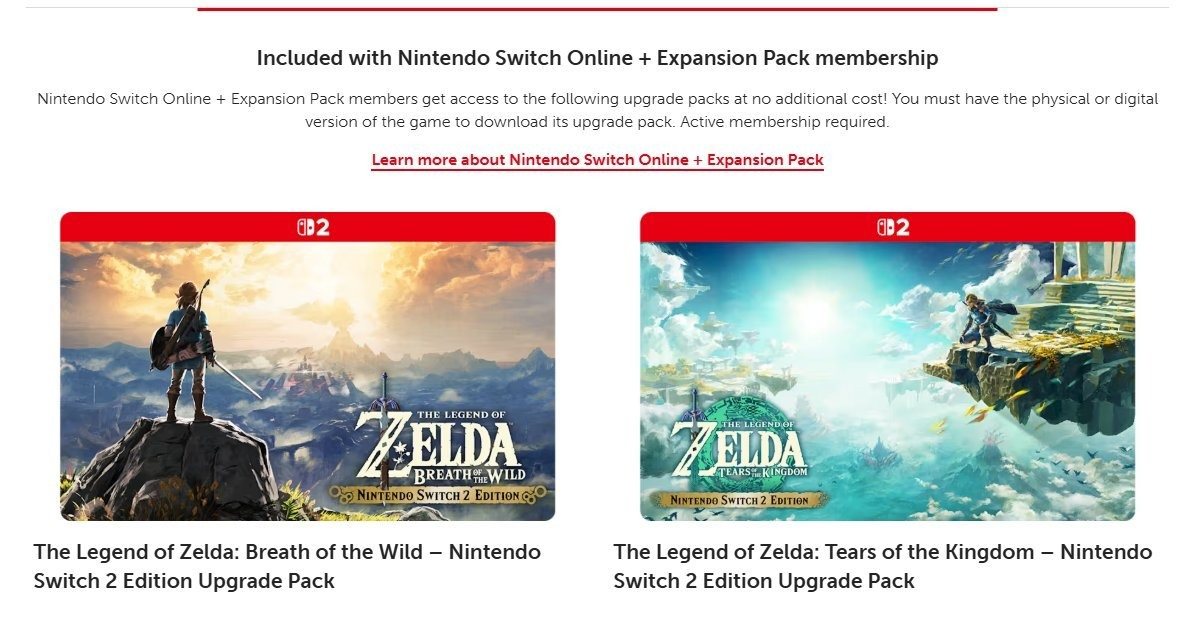Click the Switch 2 logo above Tears of the Kingdom
1198x630 pixels.
coord(893,227)
